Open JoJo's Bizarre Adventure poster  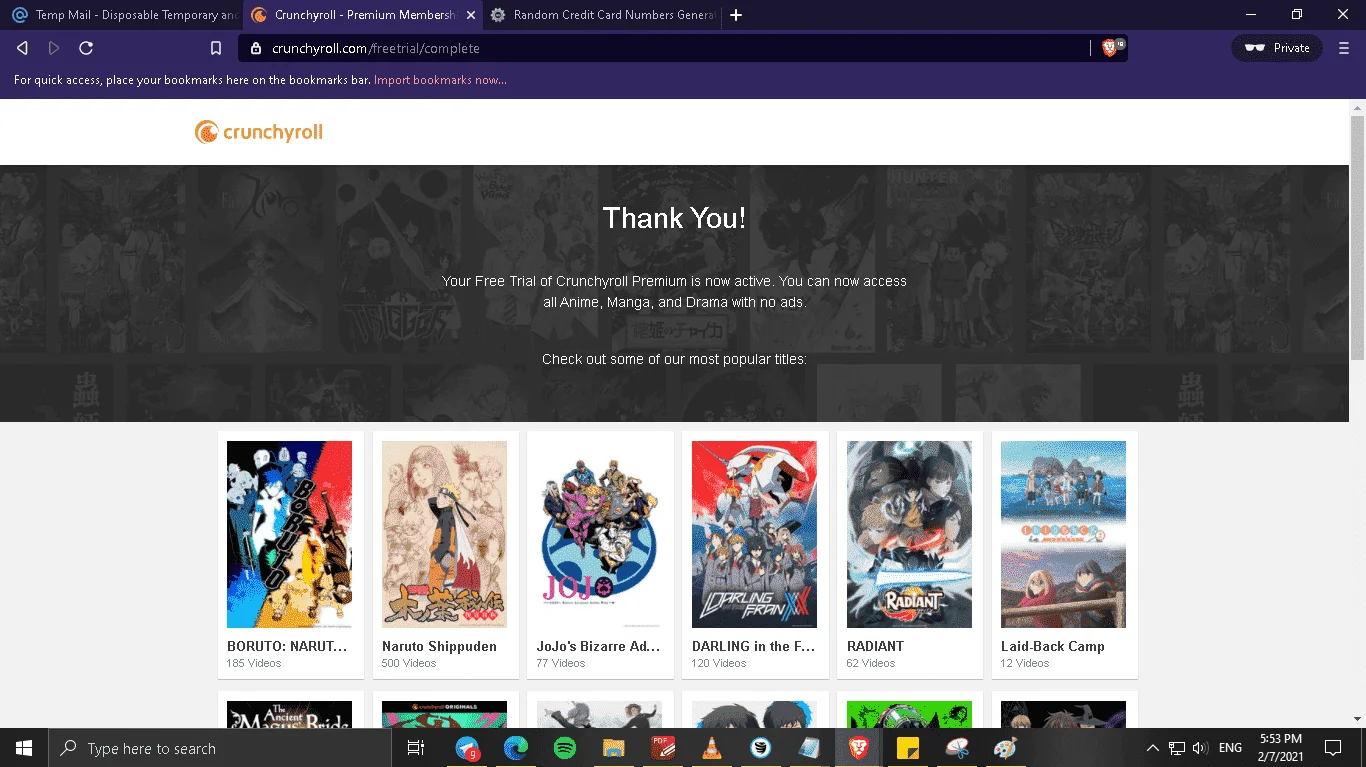click(x=599, y=534)
